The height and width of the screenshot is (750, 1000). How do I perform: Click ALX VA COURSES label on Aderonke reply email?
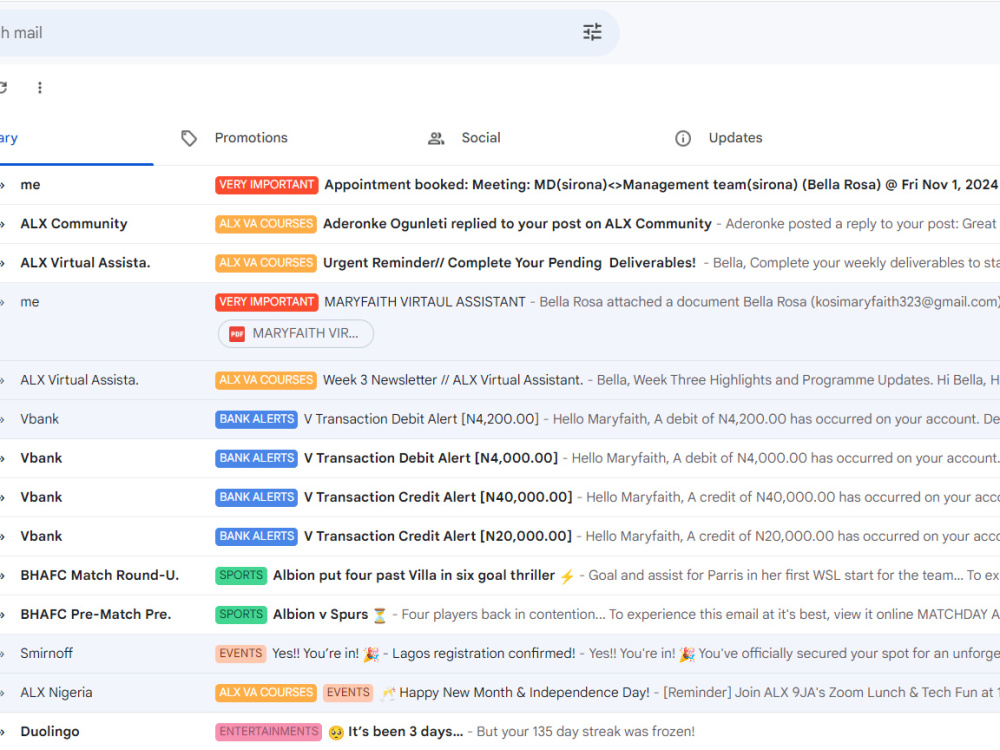tap(266, 224)
